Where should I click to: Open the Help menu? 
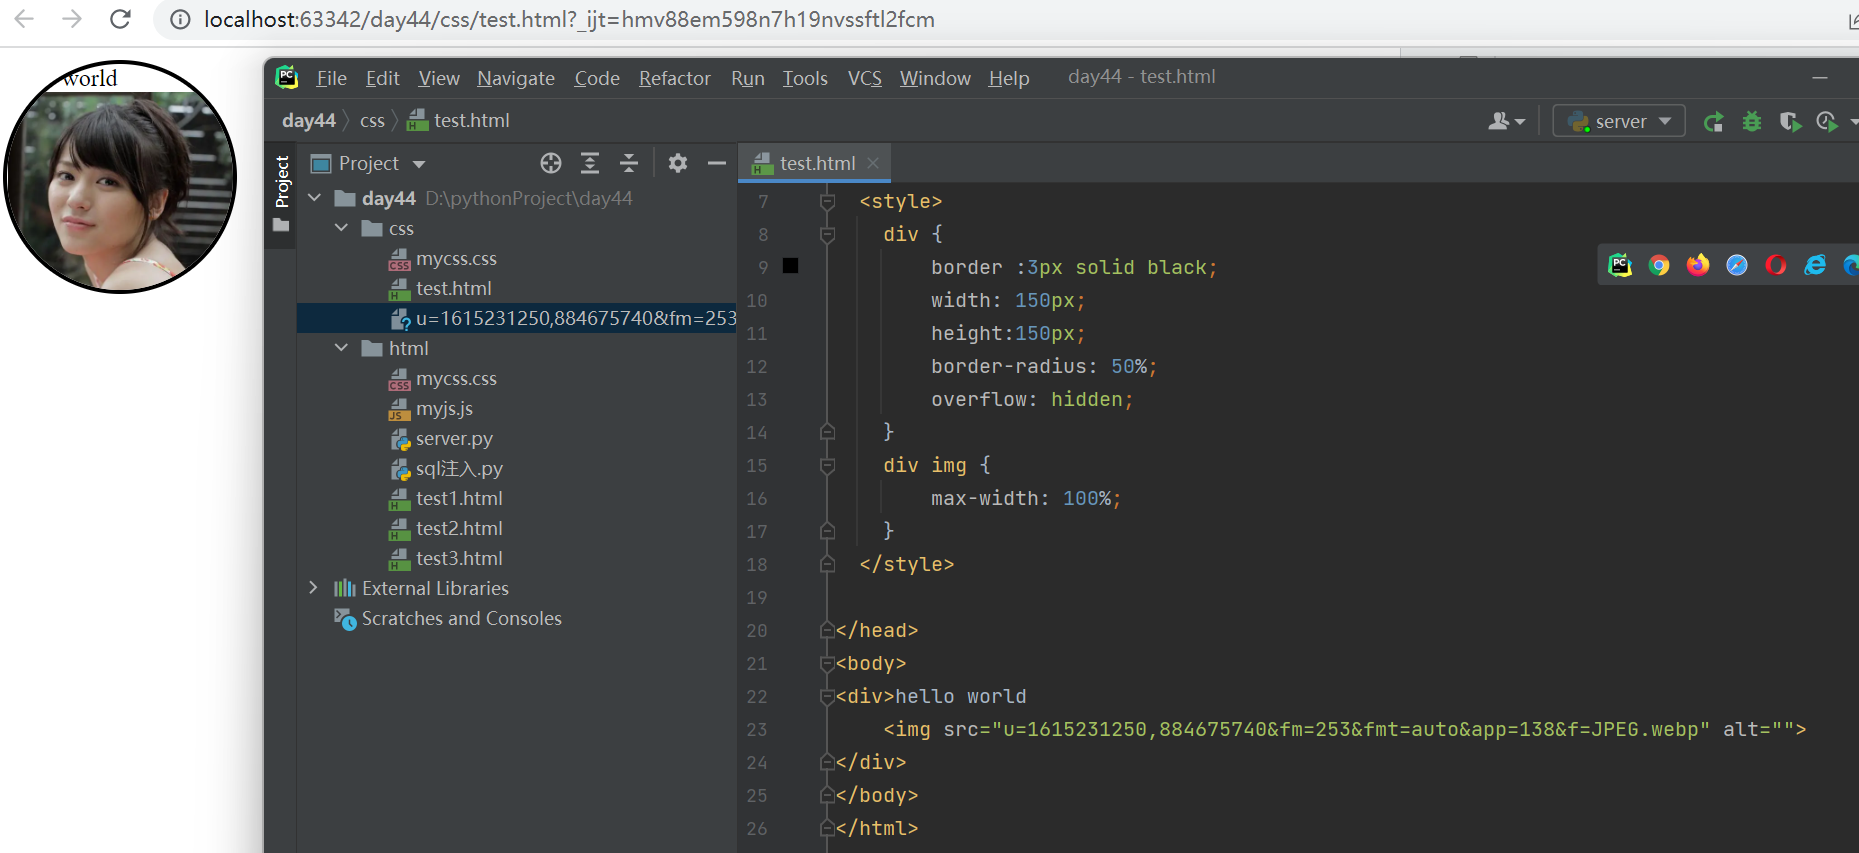1009,78
